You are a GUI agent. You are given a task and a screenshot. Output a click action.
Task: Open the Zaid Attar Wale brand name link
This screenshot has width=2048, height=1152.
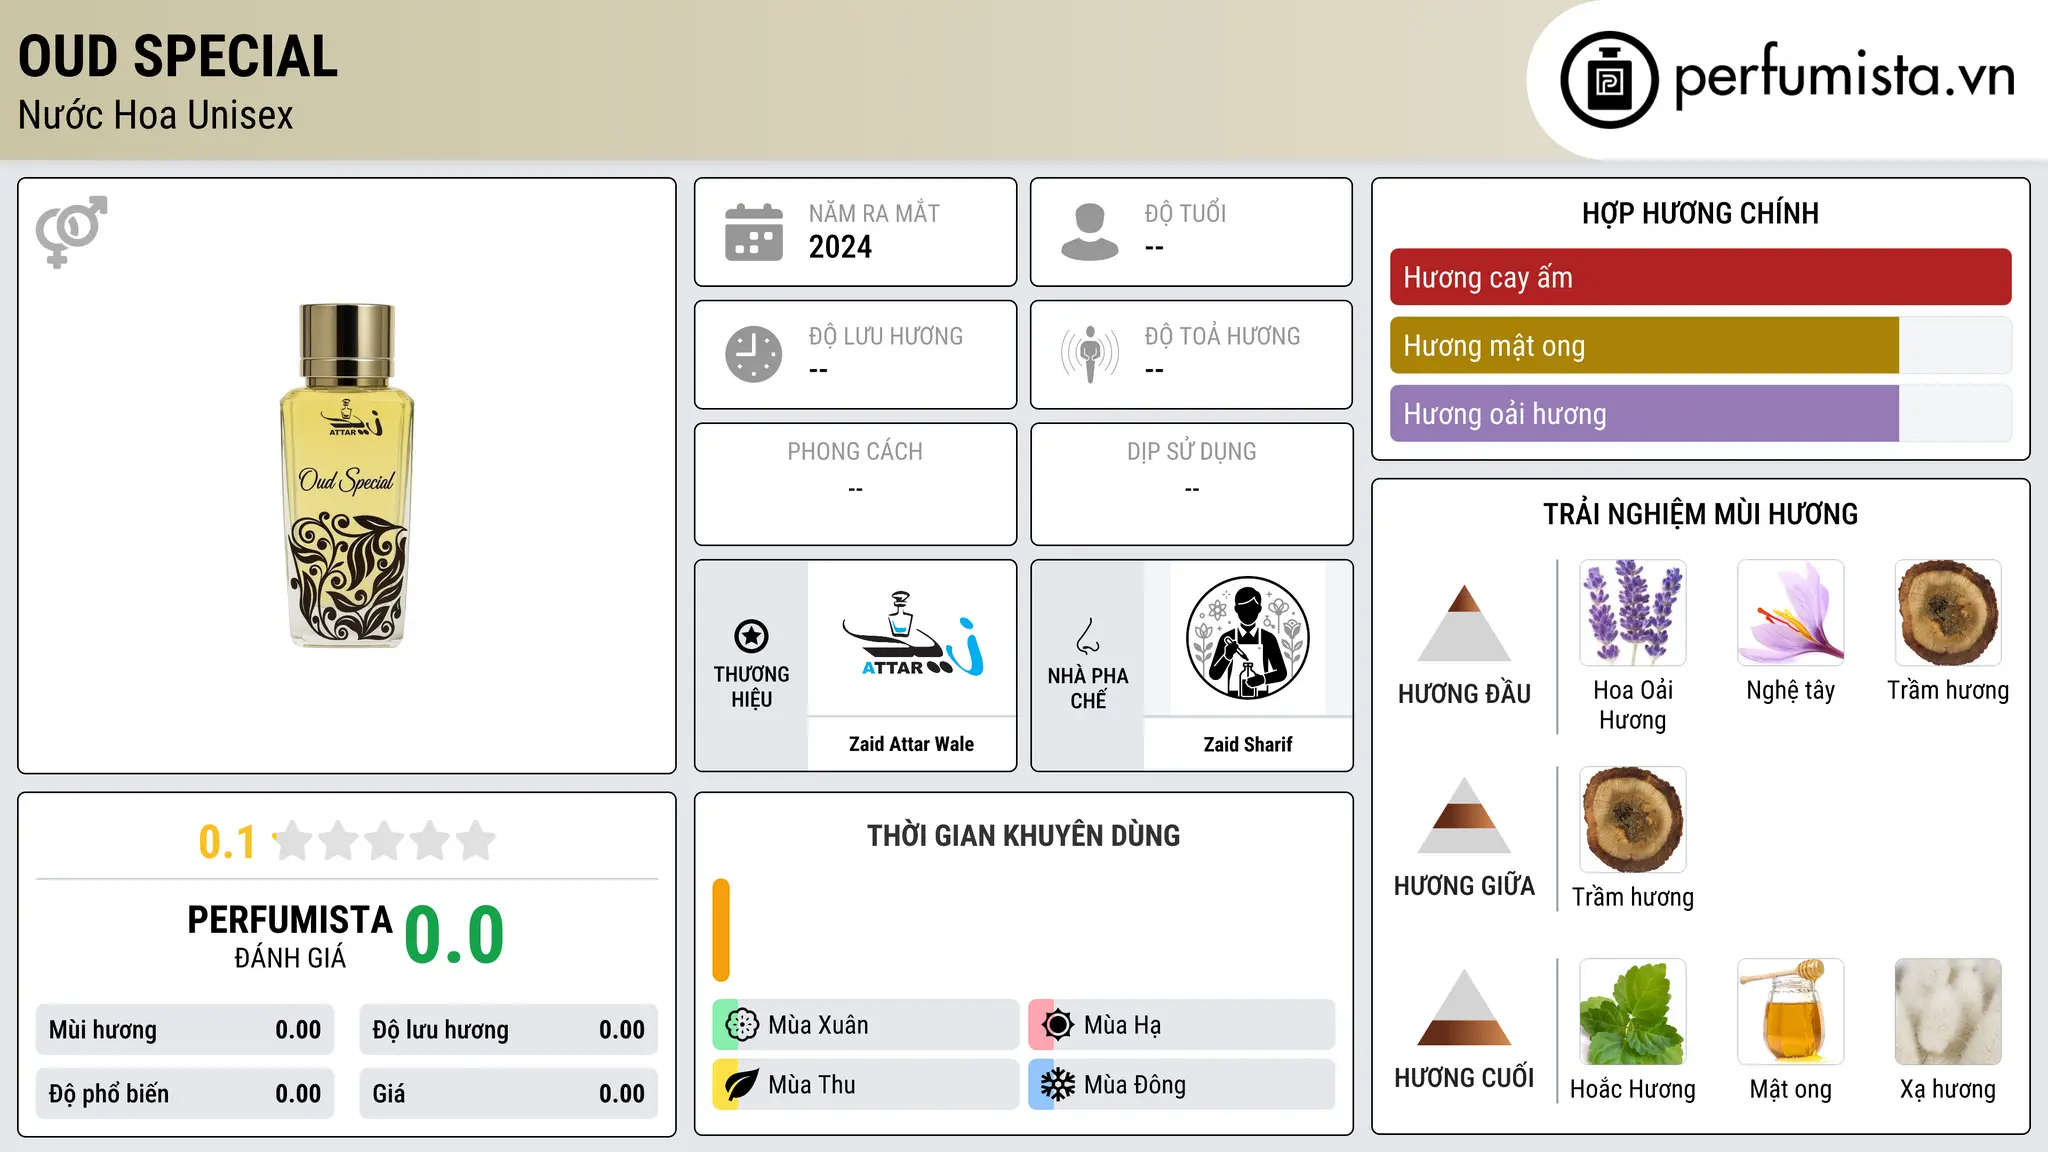911,744
